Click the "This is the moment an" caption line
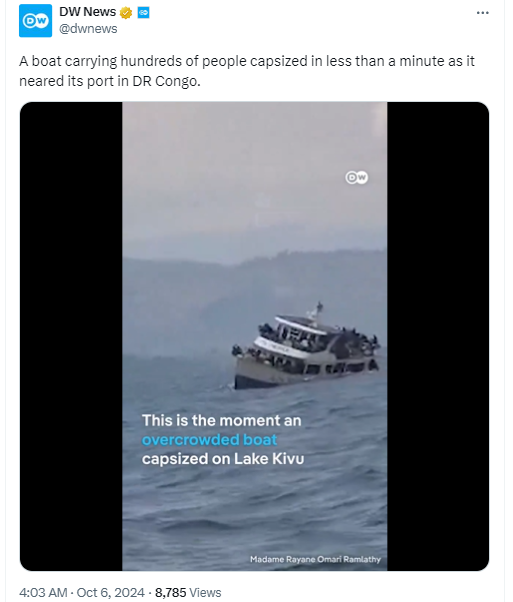The image size is (513, 602). [x=222, y=420]
